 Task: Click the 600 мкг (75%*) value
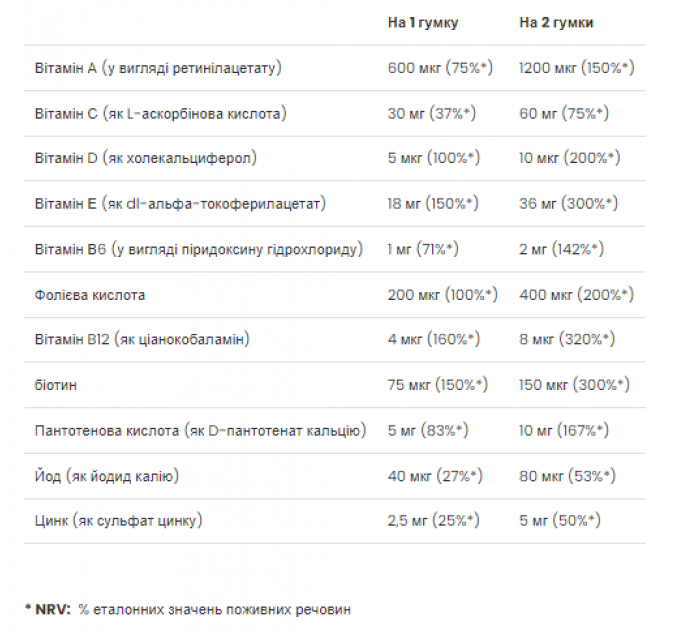(x=440, y=68)
